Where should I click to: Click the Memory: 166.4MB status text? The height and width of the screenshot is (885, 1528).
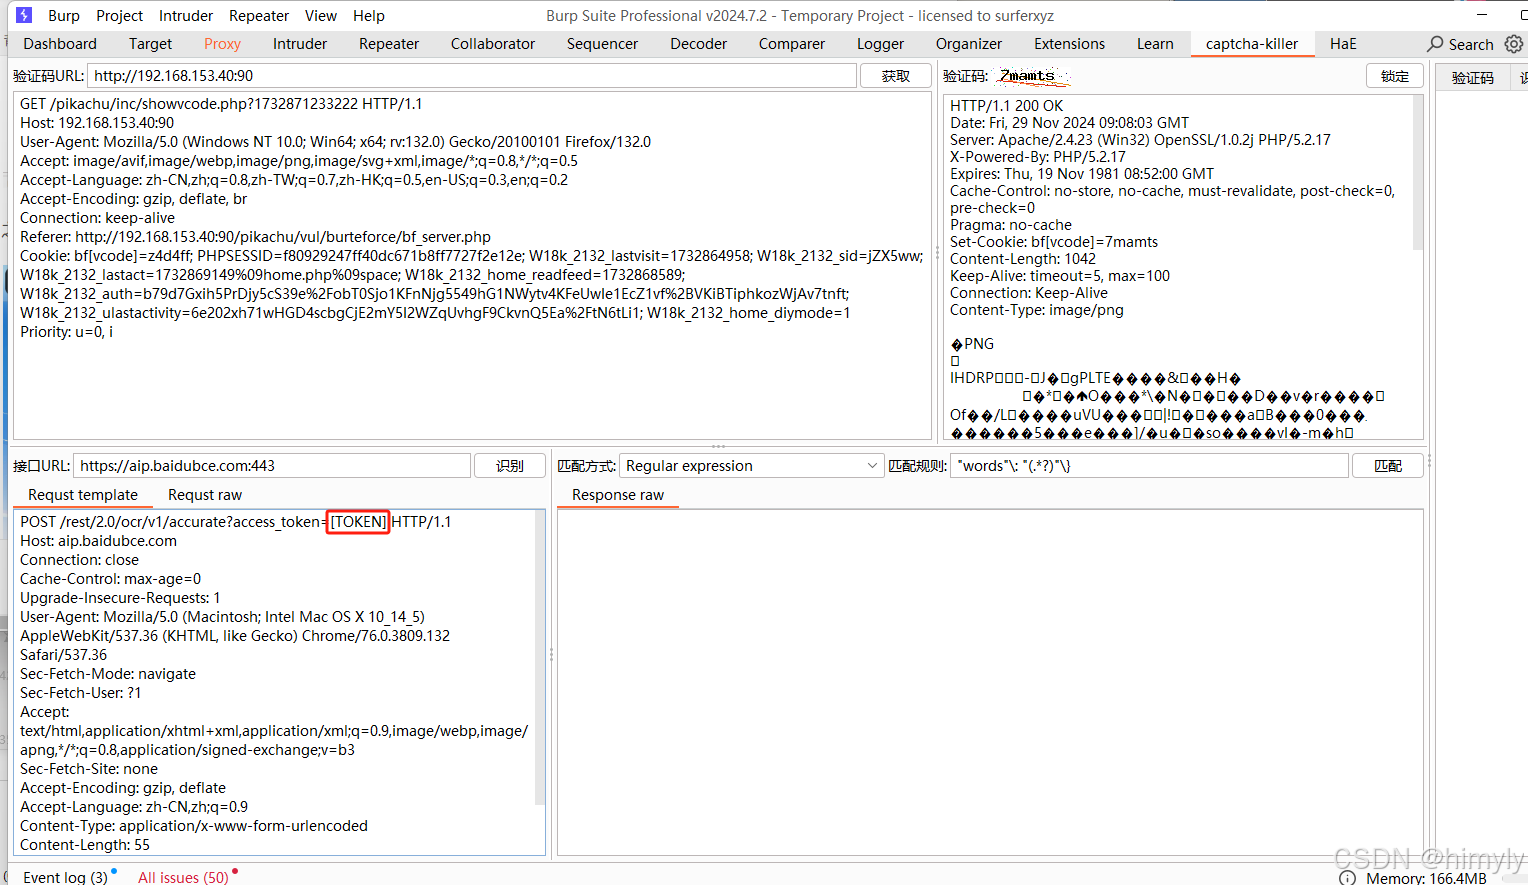click(1426, 878)
